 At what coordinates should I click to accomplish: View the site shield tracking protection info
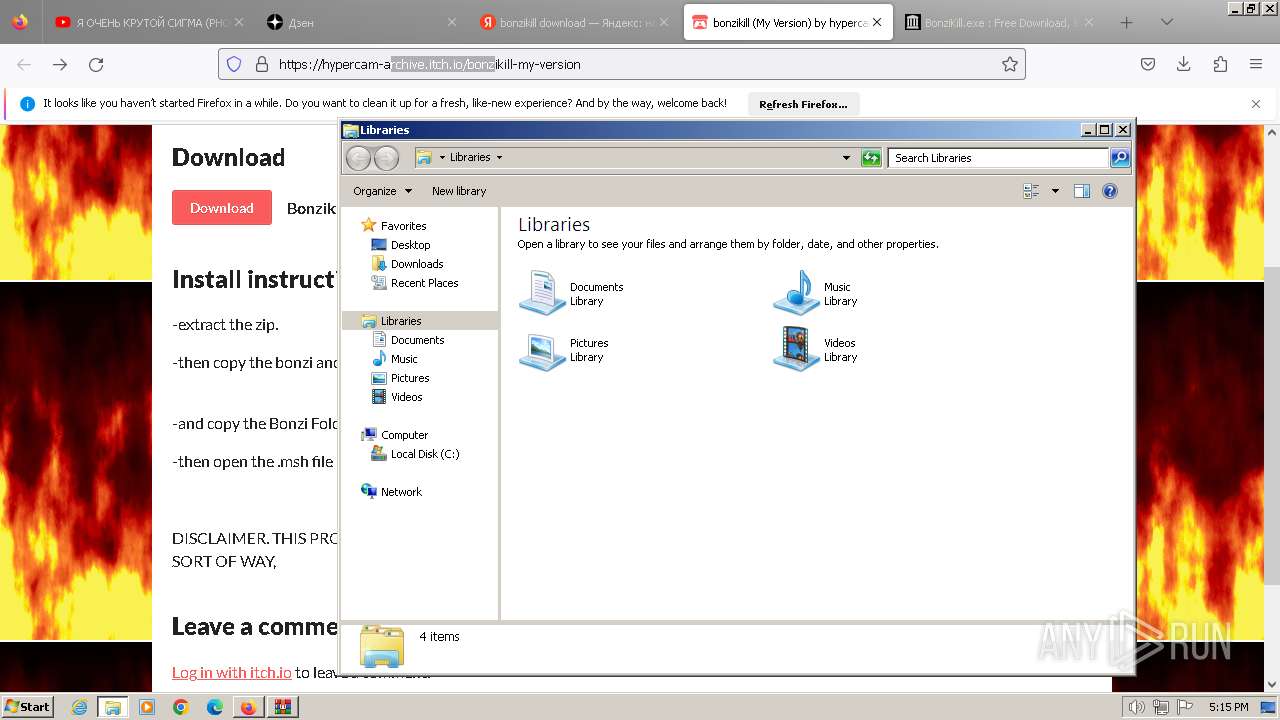pyautogui.click(x=234, y=64)
